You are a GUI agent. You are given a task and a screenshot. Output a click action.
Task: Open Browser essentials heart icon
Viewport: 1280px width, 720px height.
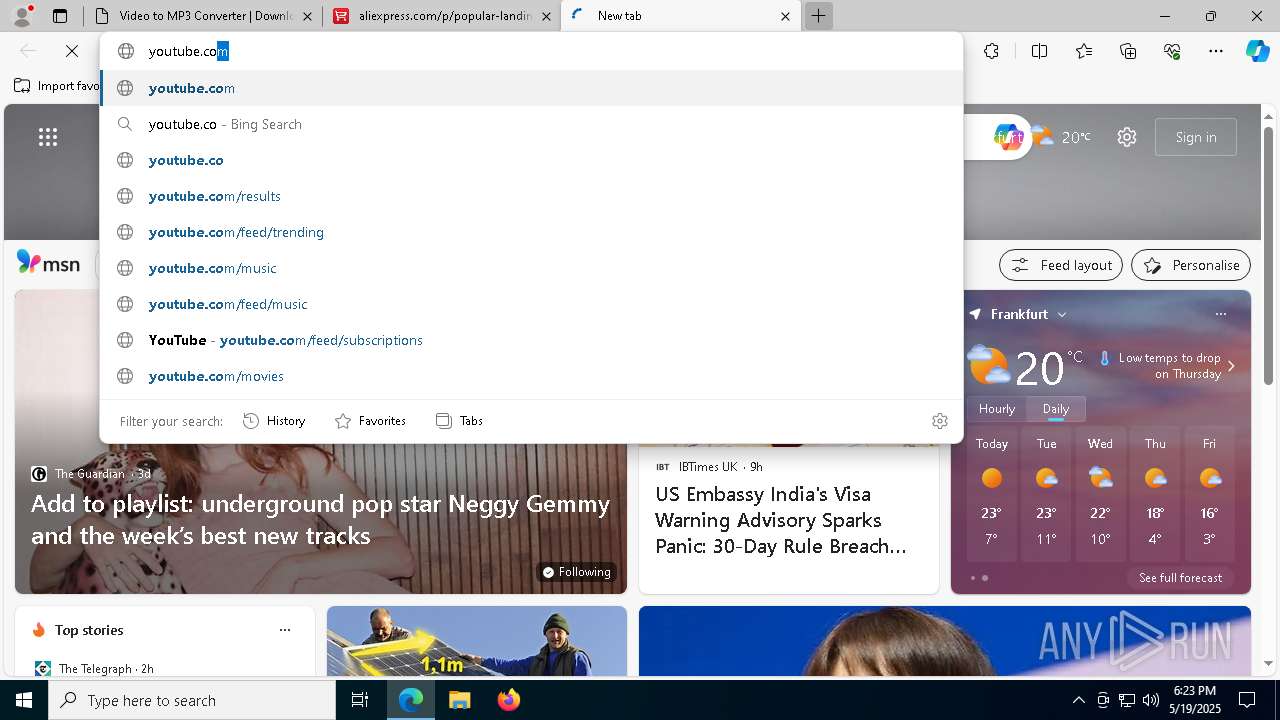click(1172, 51)
